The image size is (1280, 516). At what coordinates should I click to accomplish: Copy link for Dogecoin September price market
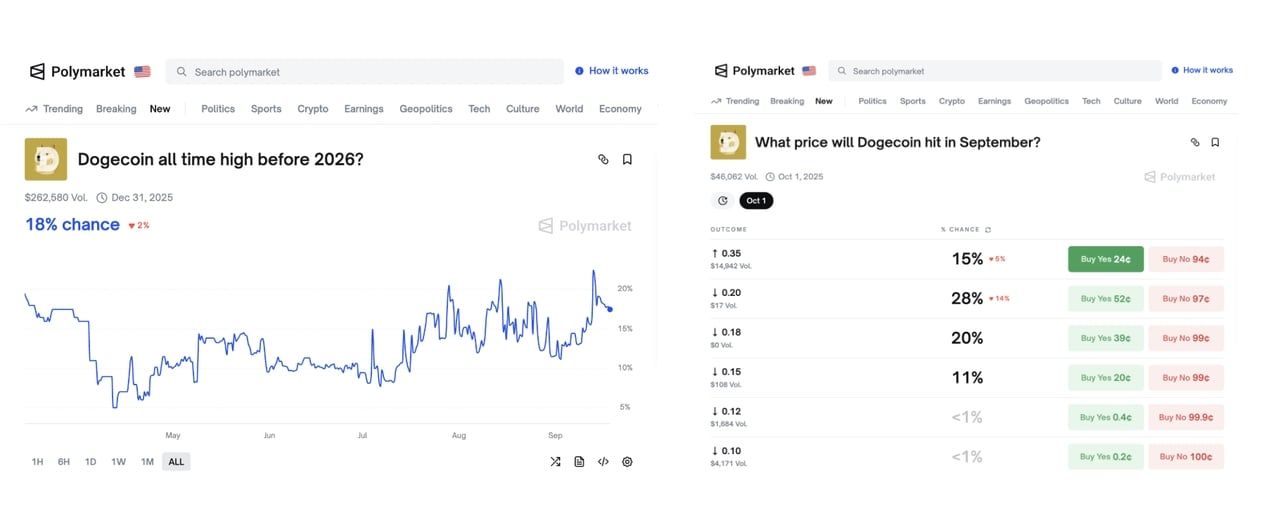[1195, 142]
